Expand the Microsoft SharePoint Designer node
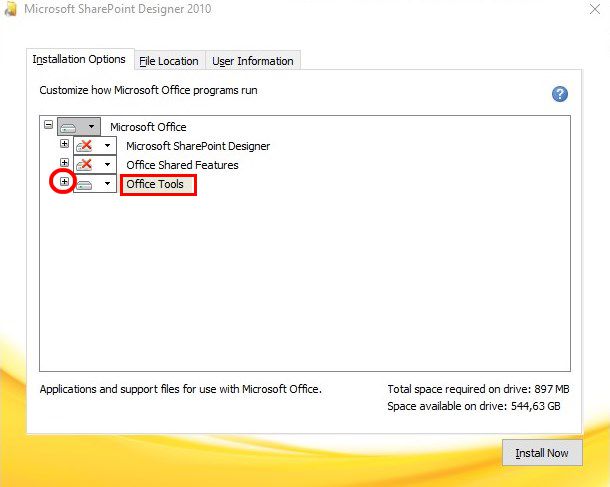The height and width of the screenshot is (487, 610). pos(64,144)
